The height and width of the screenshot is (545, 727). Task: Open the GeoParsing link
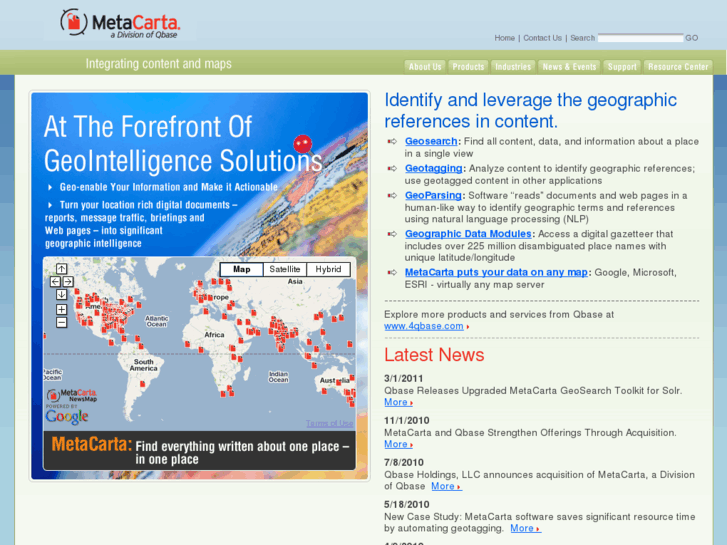coord(433,195)
